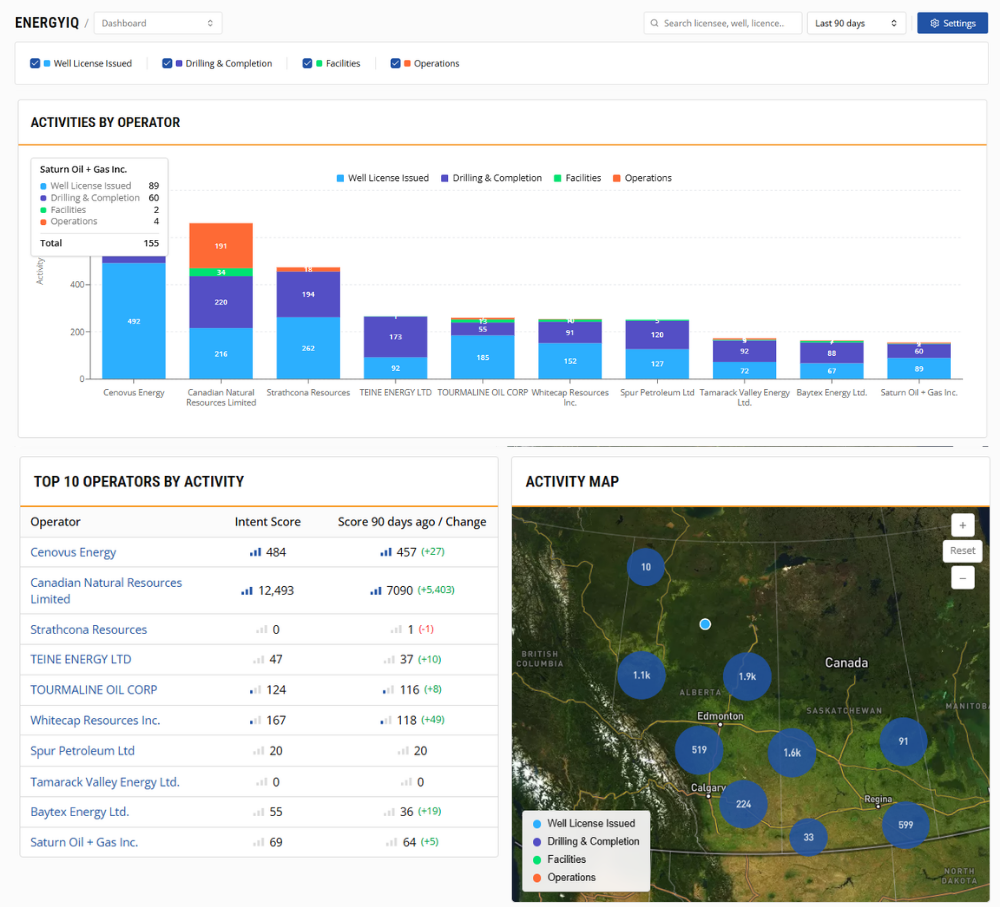Sort table by Intent Score column header
The height and width of the screenshot is (907, 1000).
click(267, 522)
